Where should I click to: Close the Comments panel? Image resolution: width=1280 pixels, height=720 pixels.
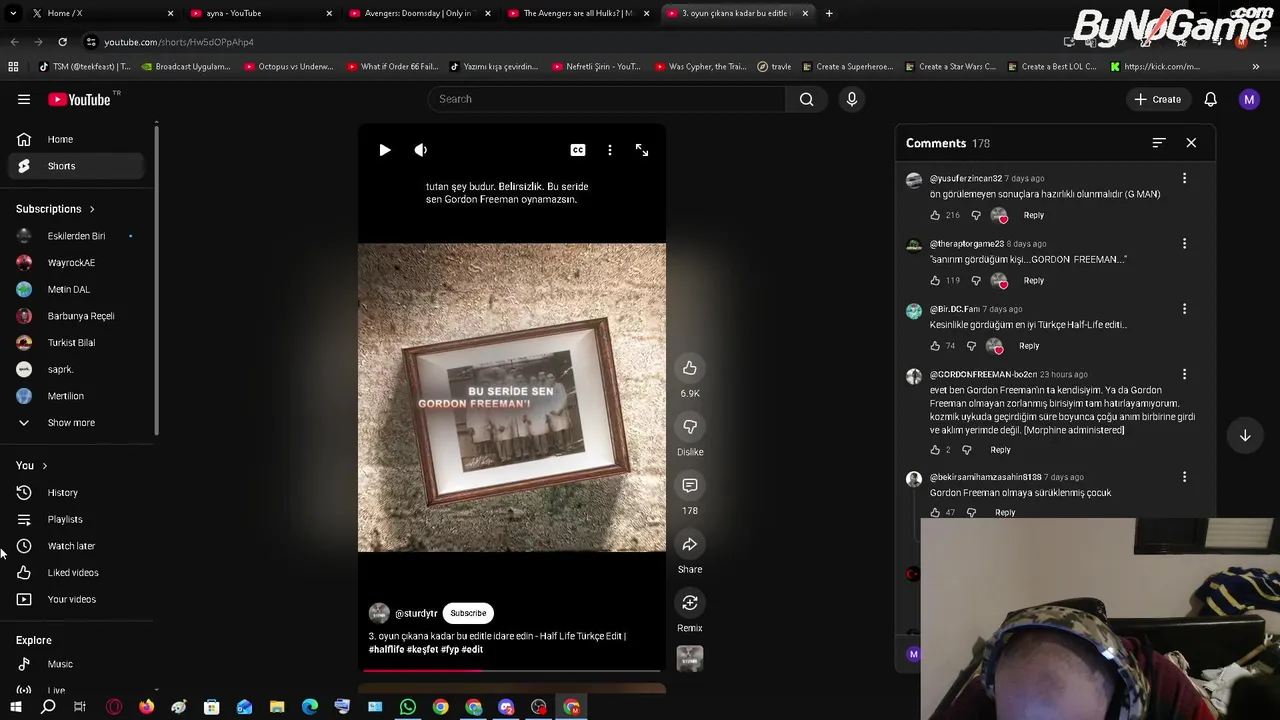click(1191, 143)
